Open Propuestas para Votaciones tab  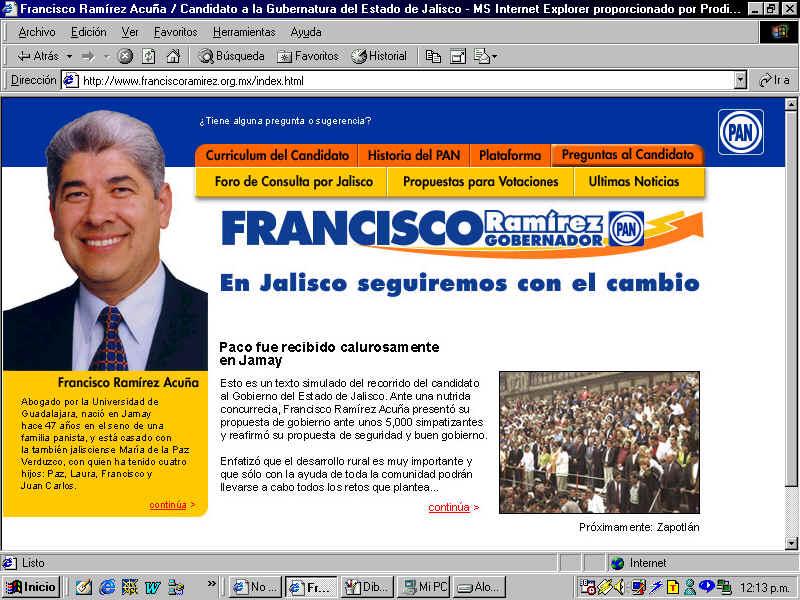point(481,182)
